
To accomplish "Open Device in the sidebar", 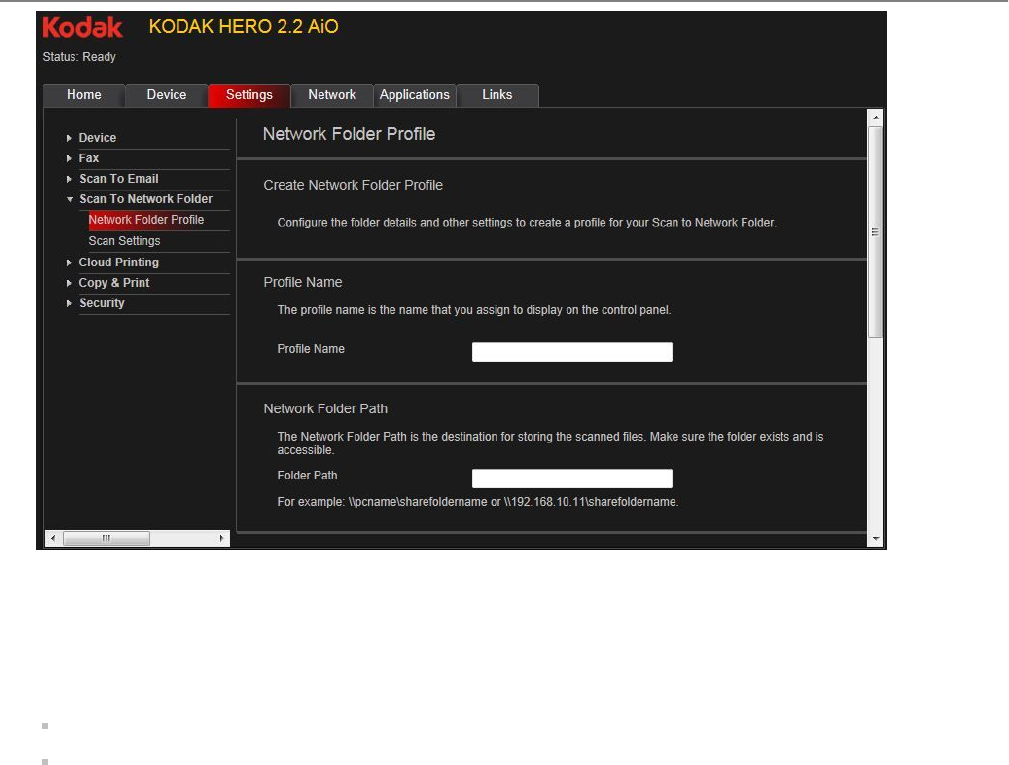I will point(97,138).
